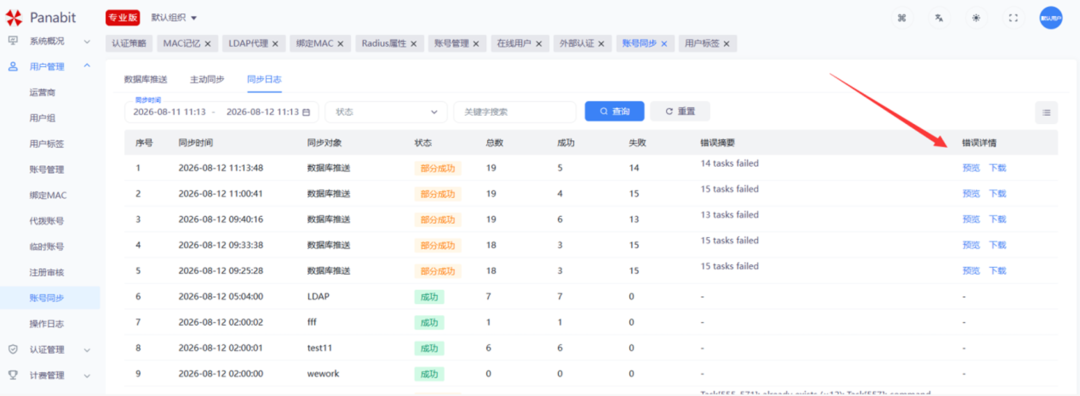The image size is (1080, 396).
Task: Open the table column settings list icon
Action: click(1046, 112)
